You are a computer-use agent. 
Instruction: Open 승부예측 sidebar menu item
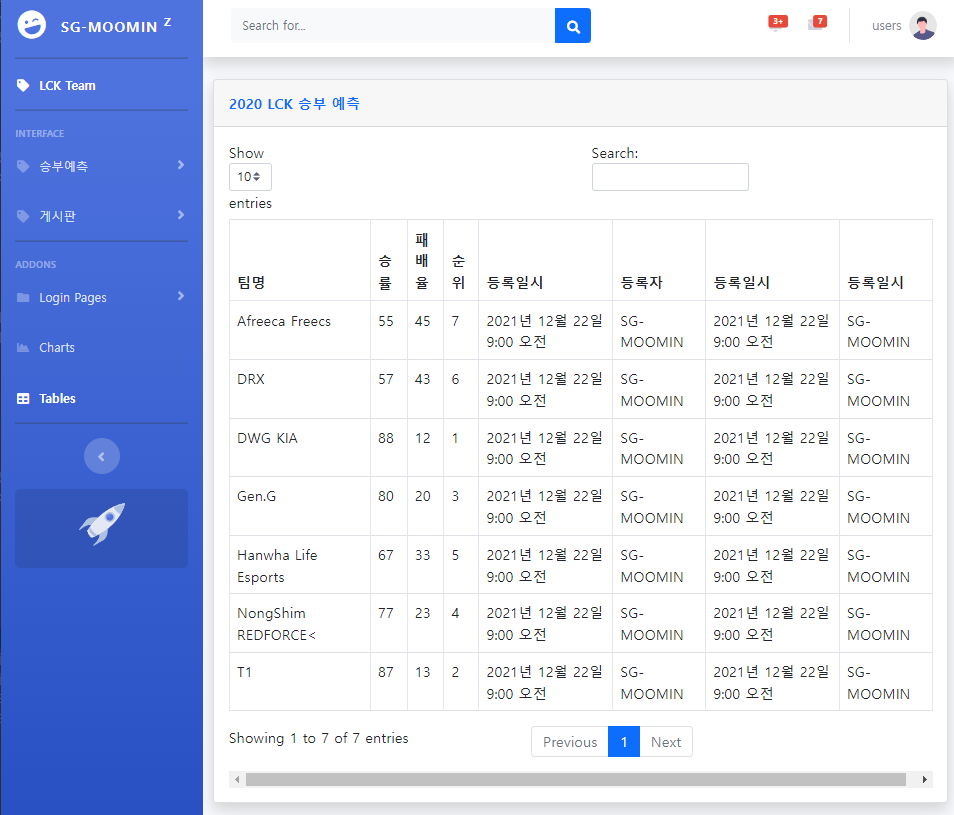[101, 166]
